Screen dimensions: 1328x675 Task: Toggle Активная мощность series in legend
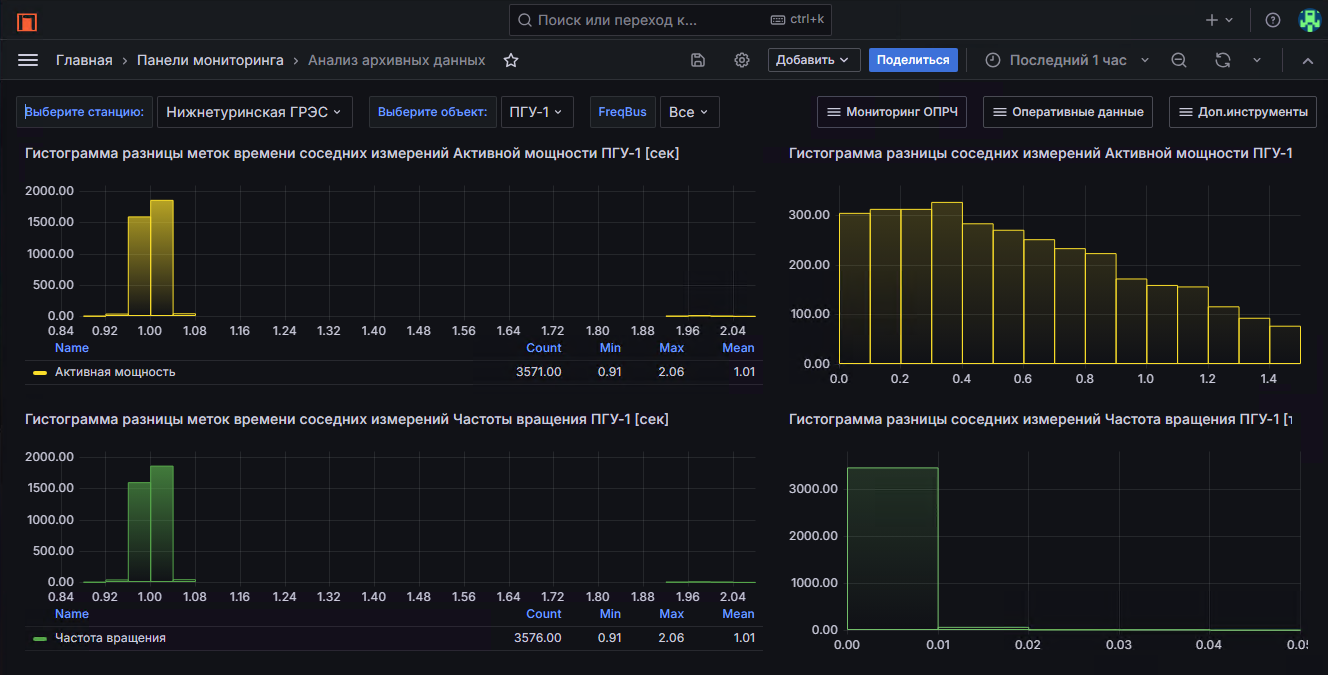click(x=115, y=372)
